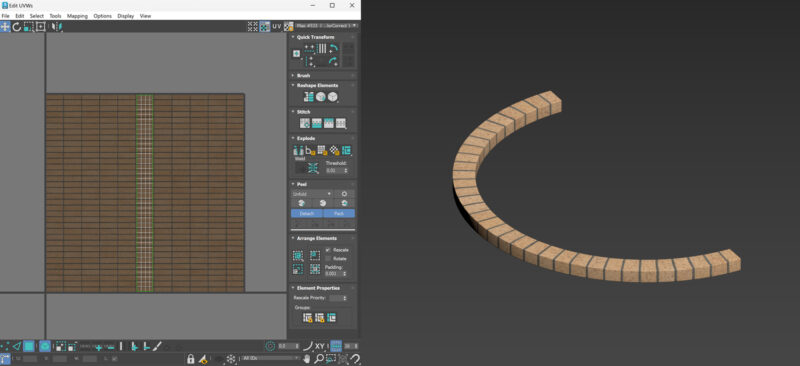Enable the Rotate checkbox

pos(328,259)
